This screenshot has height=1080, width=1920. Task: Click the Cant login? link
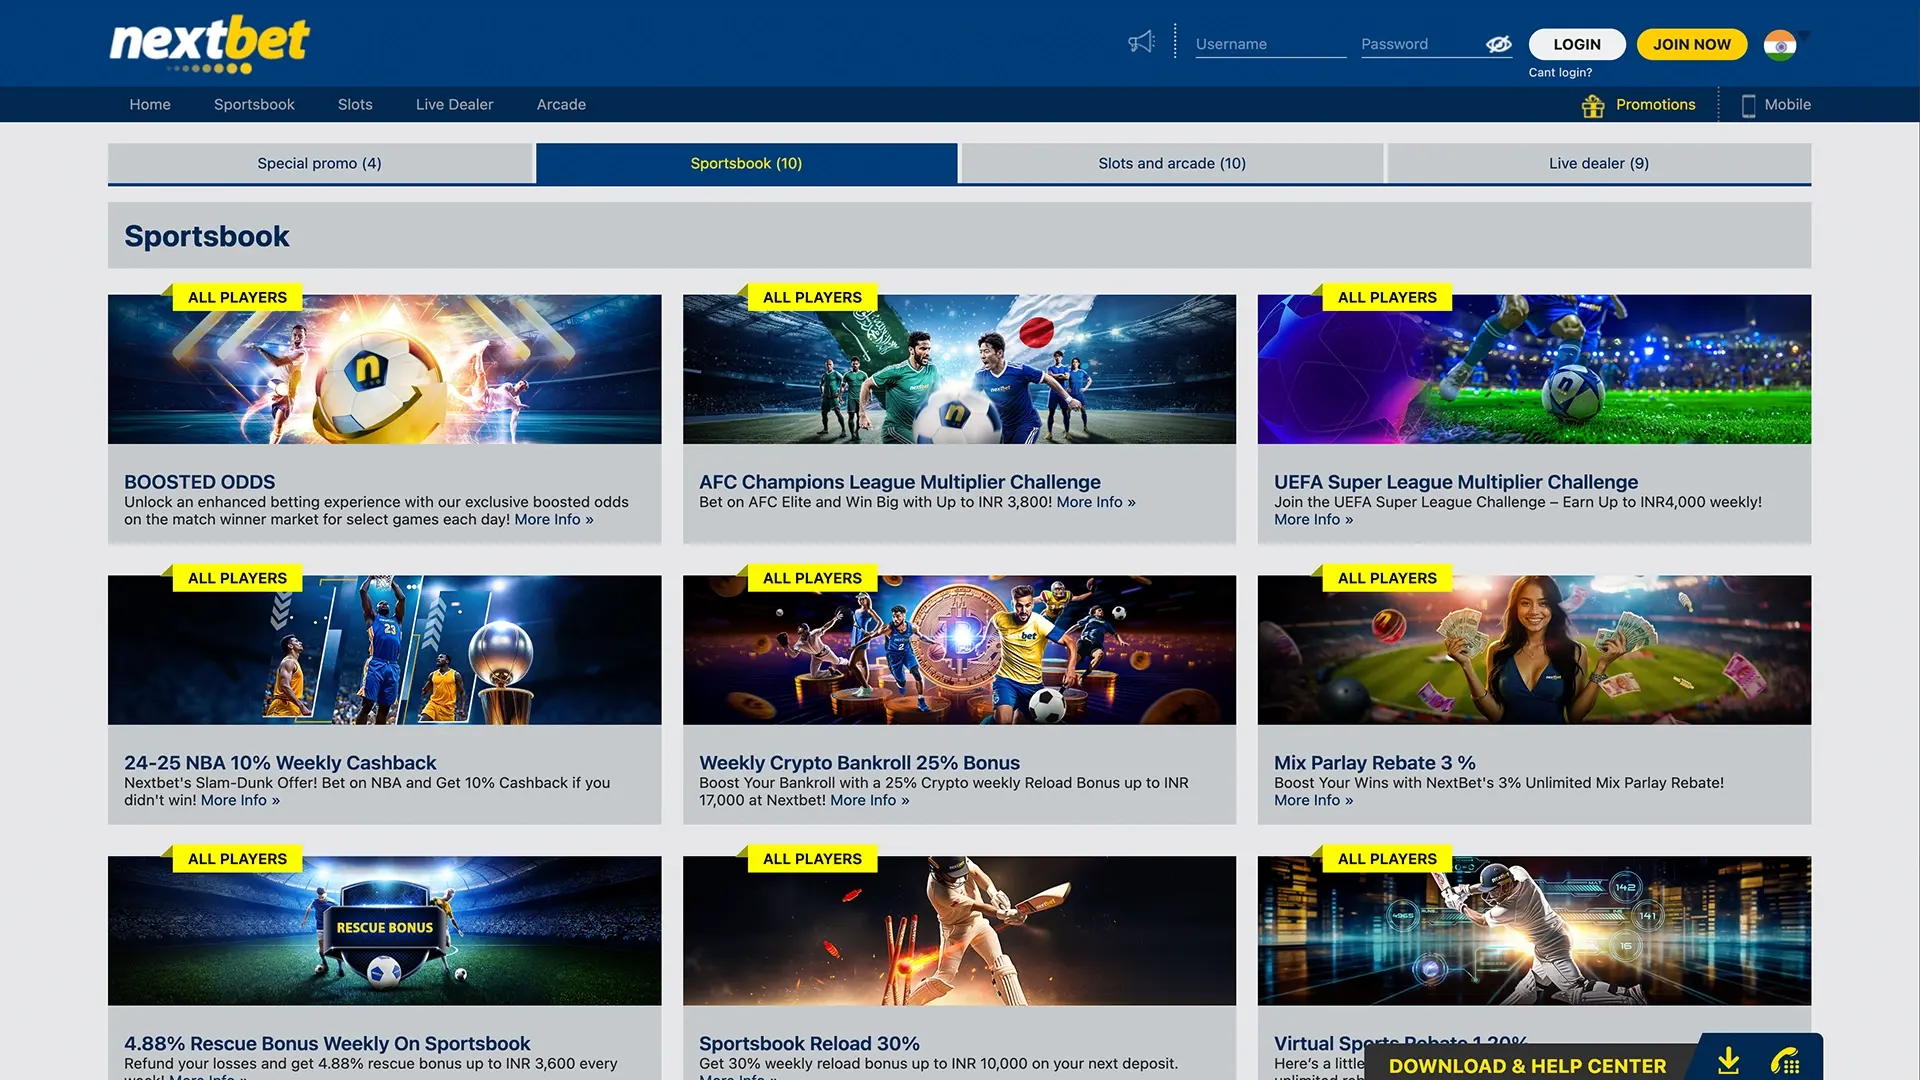pos(1559,72)
